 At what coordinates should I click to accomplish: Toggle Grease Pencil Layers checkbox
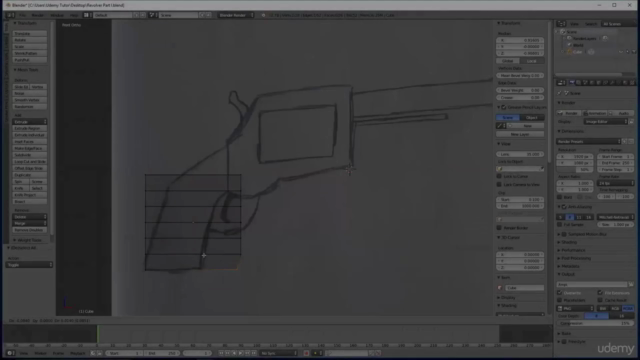click(504, 107)
